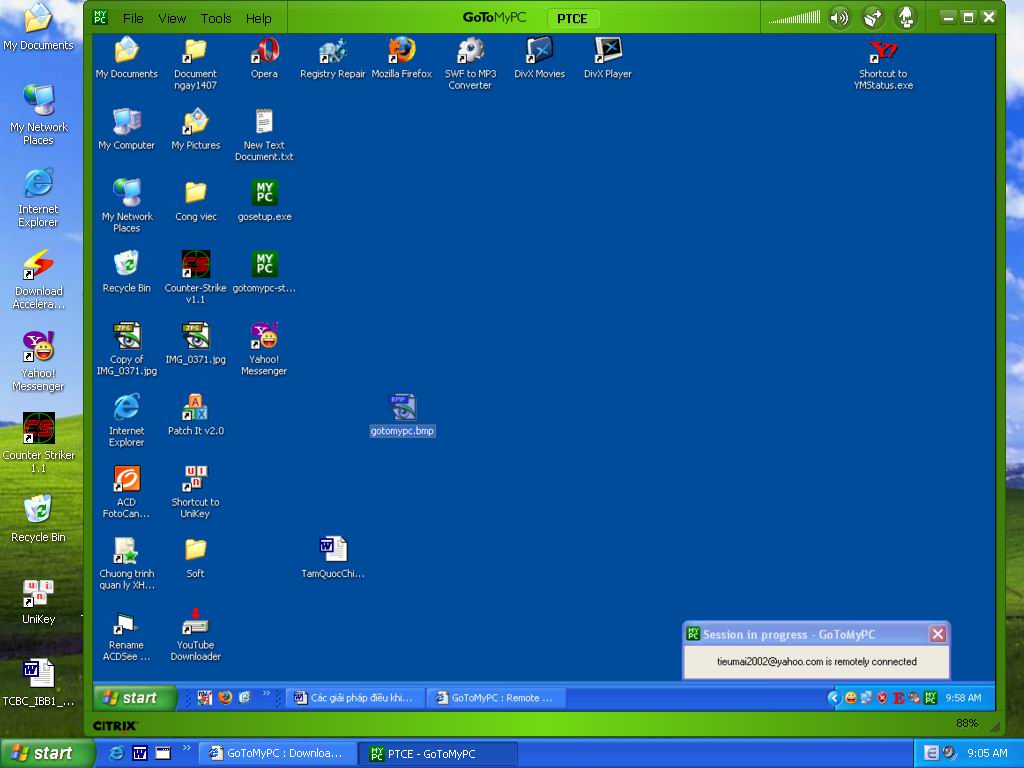The width and height of the screenshot is (1024, 768).
Task: Click MYPC icon in remote system tray
Action: pos(931,698)
